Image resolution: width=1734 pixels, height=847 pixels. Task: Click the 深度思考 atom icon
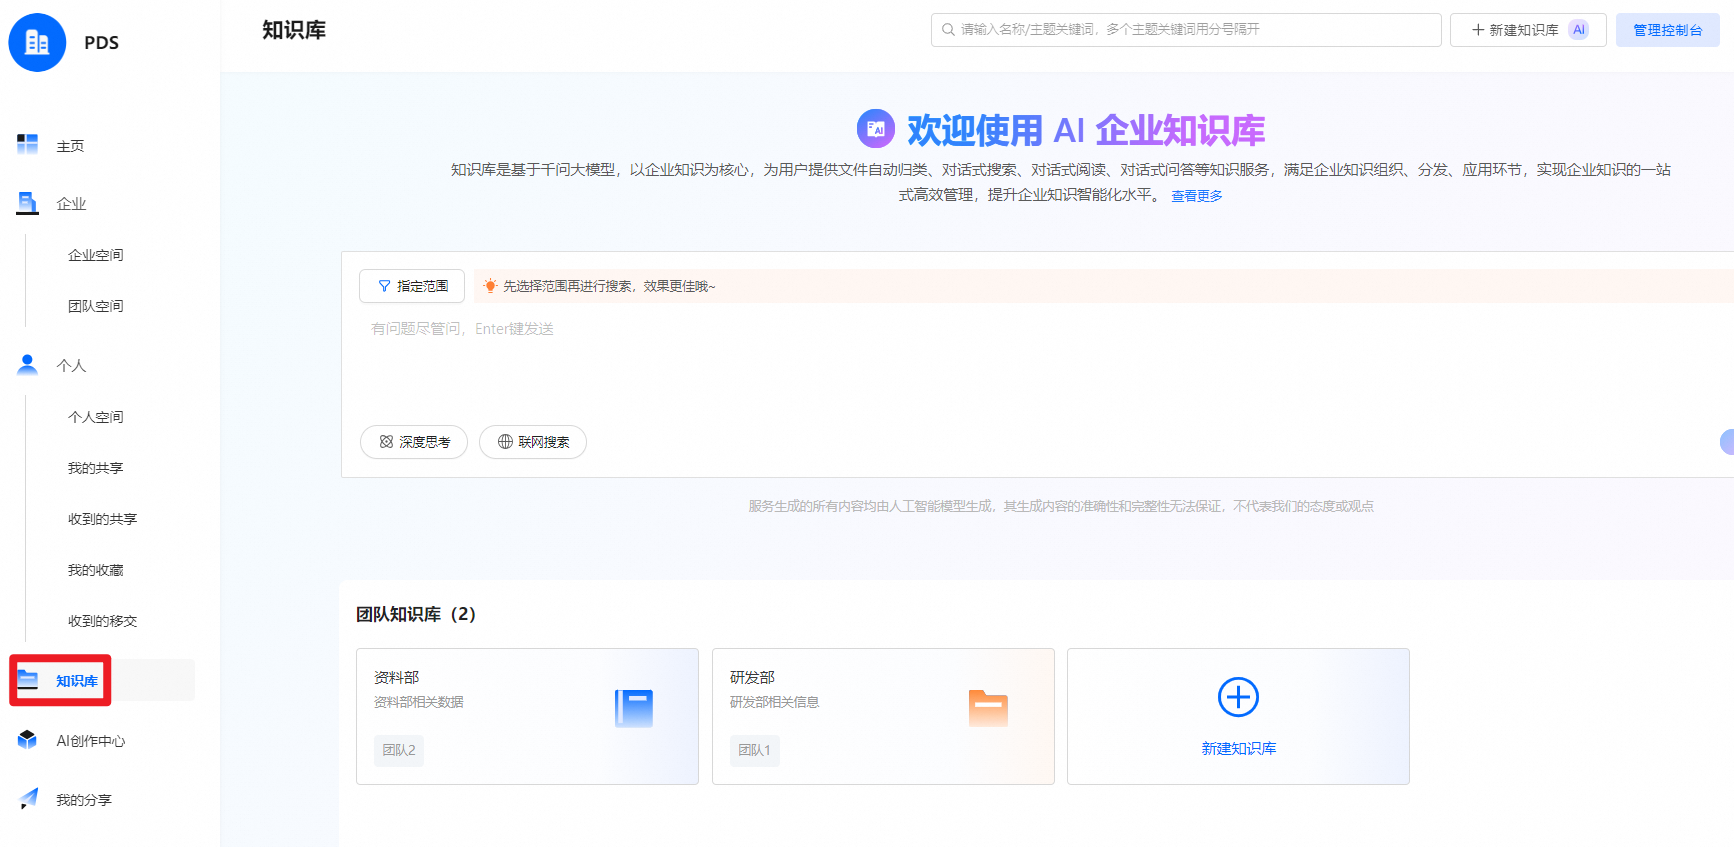[386, 442]
